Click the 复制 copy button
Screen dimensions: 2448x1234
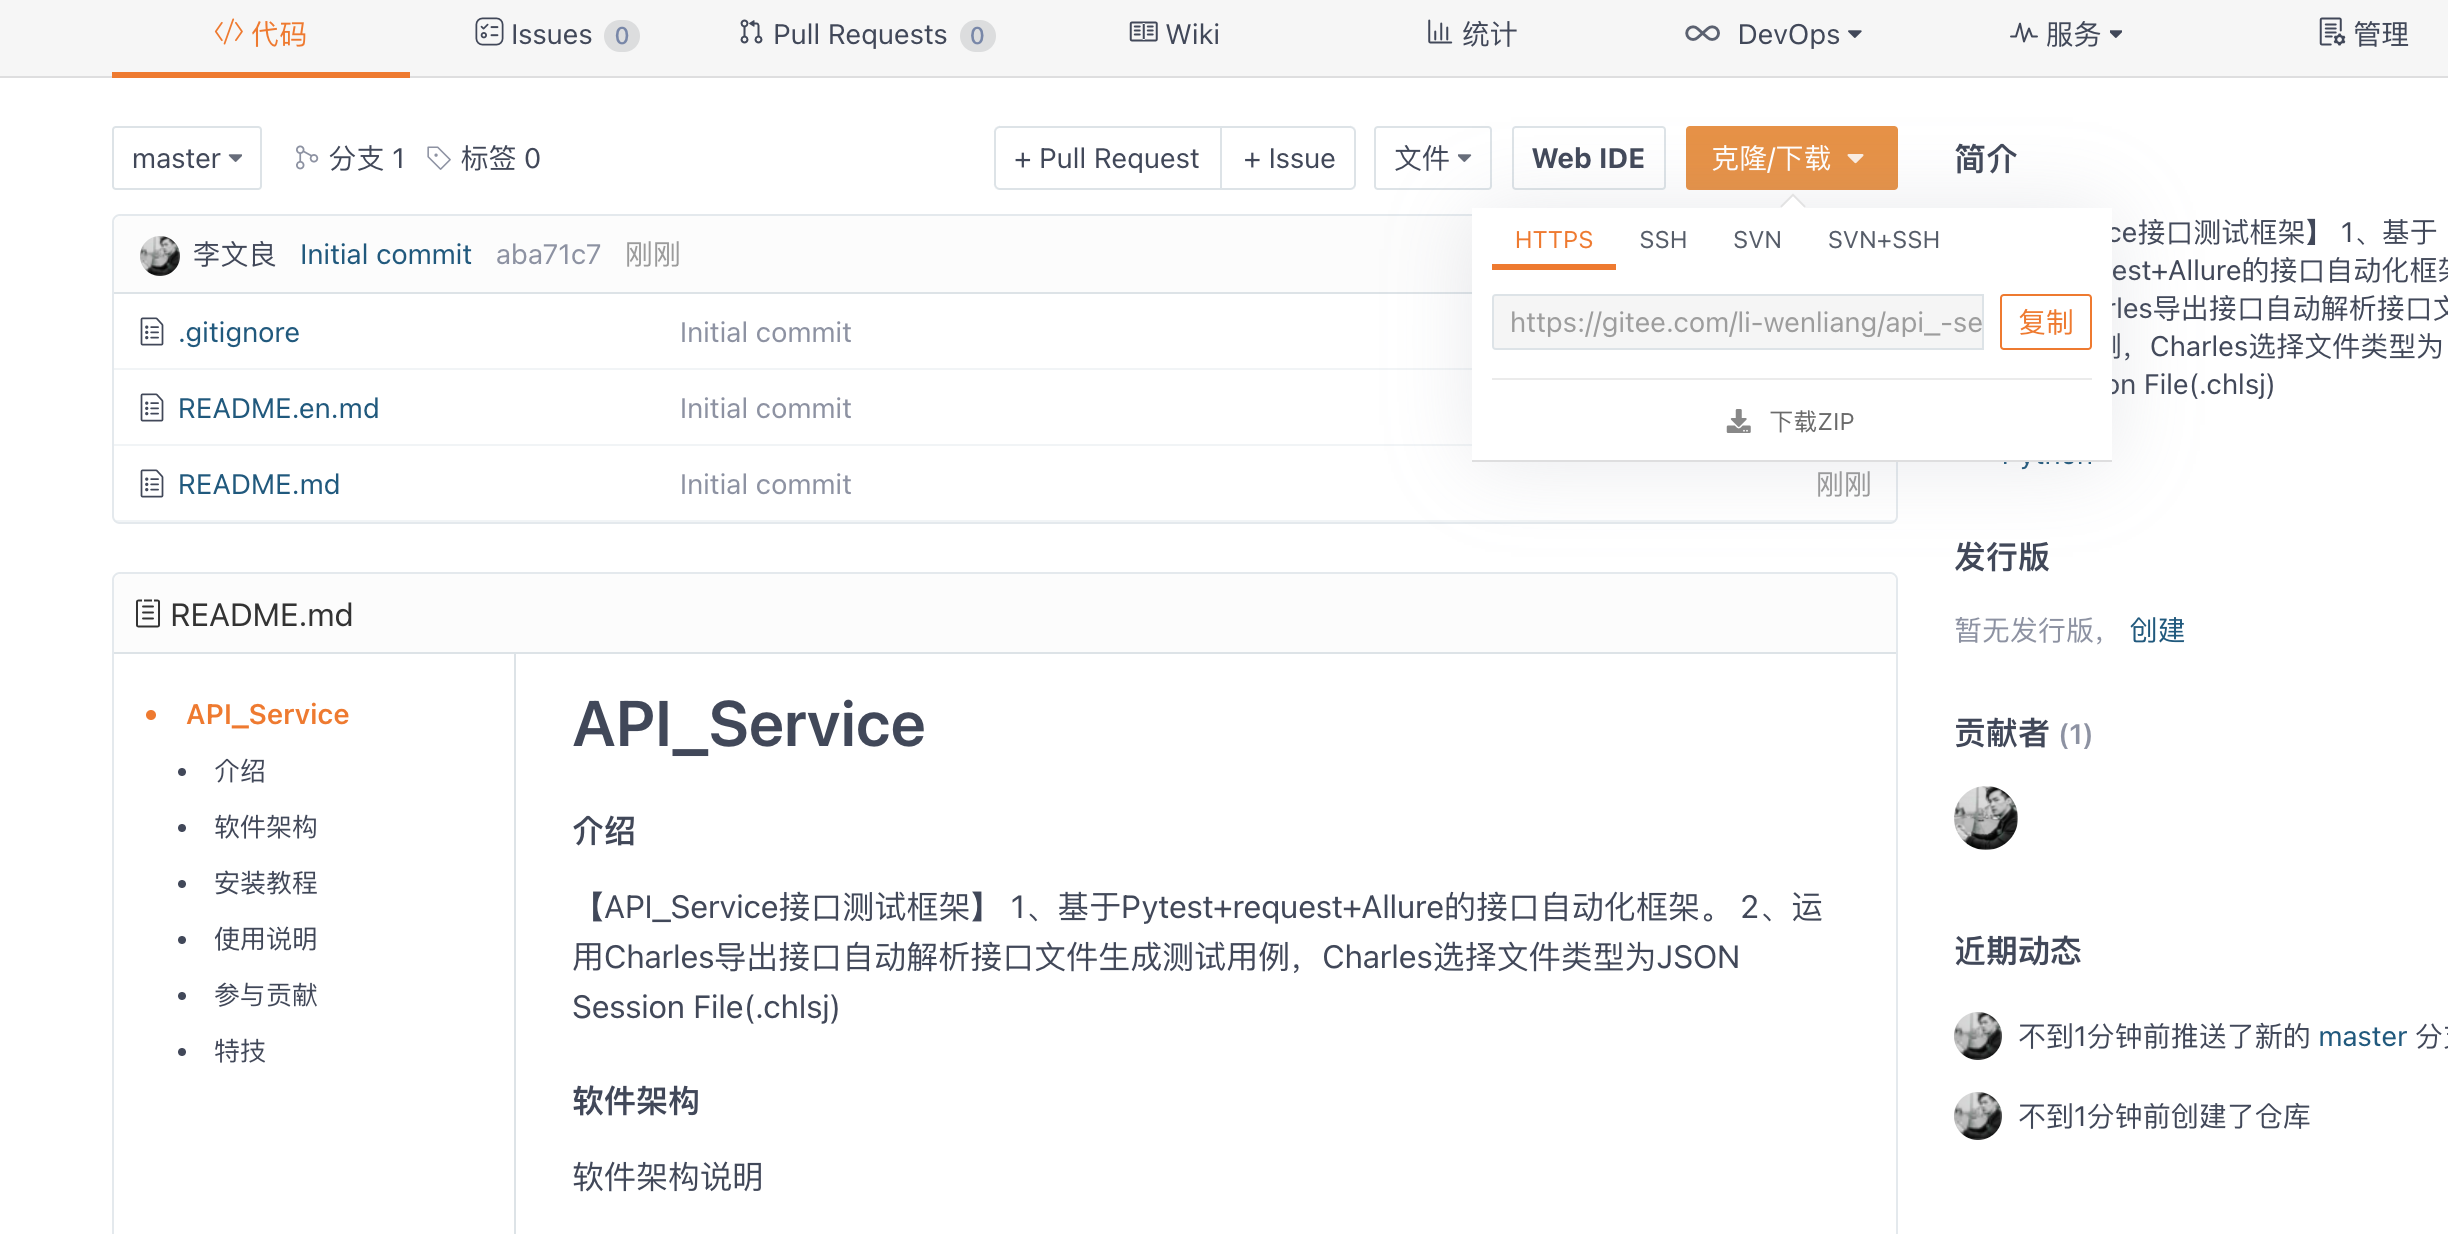click(x=2045, y=322)
